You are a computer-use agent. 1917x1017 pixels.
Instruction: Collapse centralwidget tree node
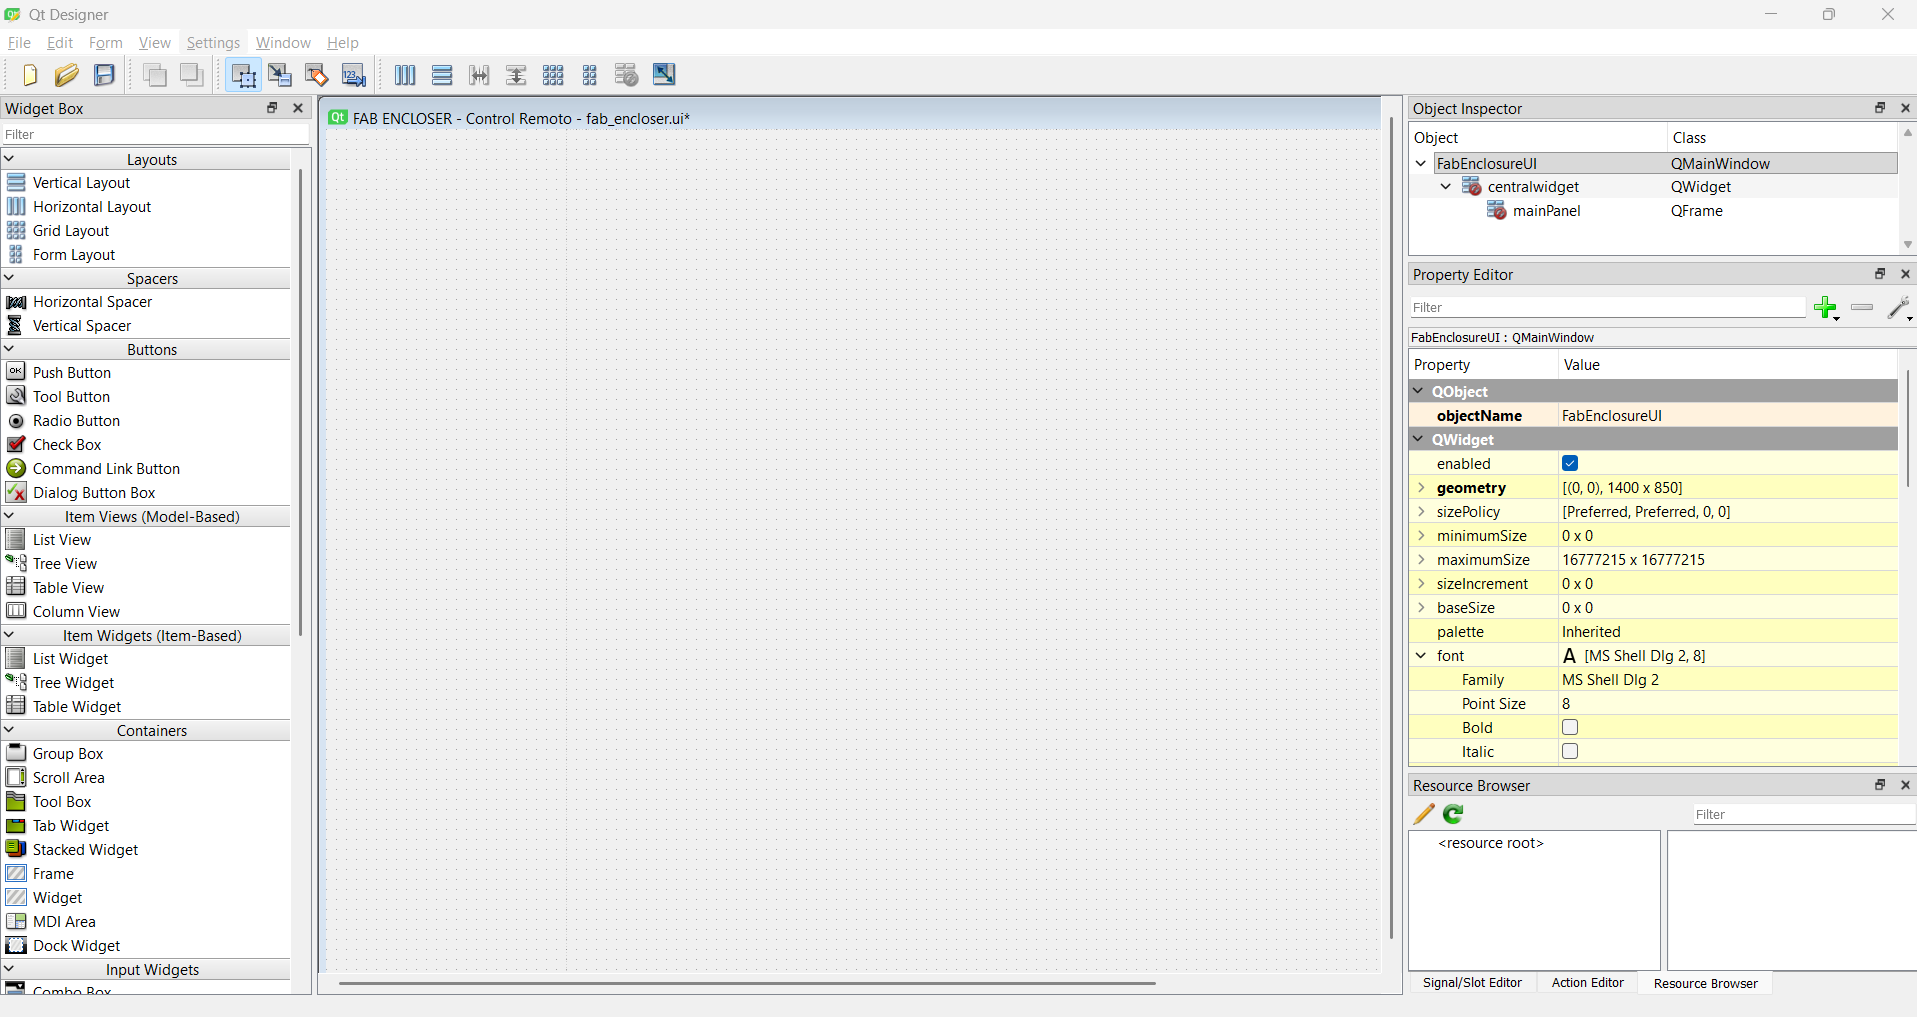pyautogui.click(x=1446, y=187)
